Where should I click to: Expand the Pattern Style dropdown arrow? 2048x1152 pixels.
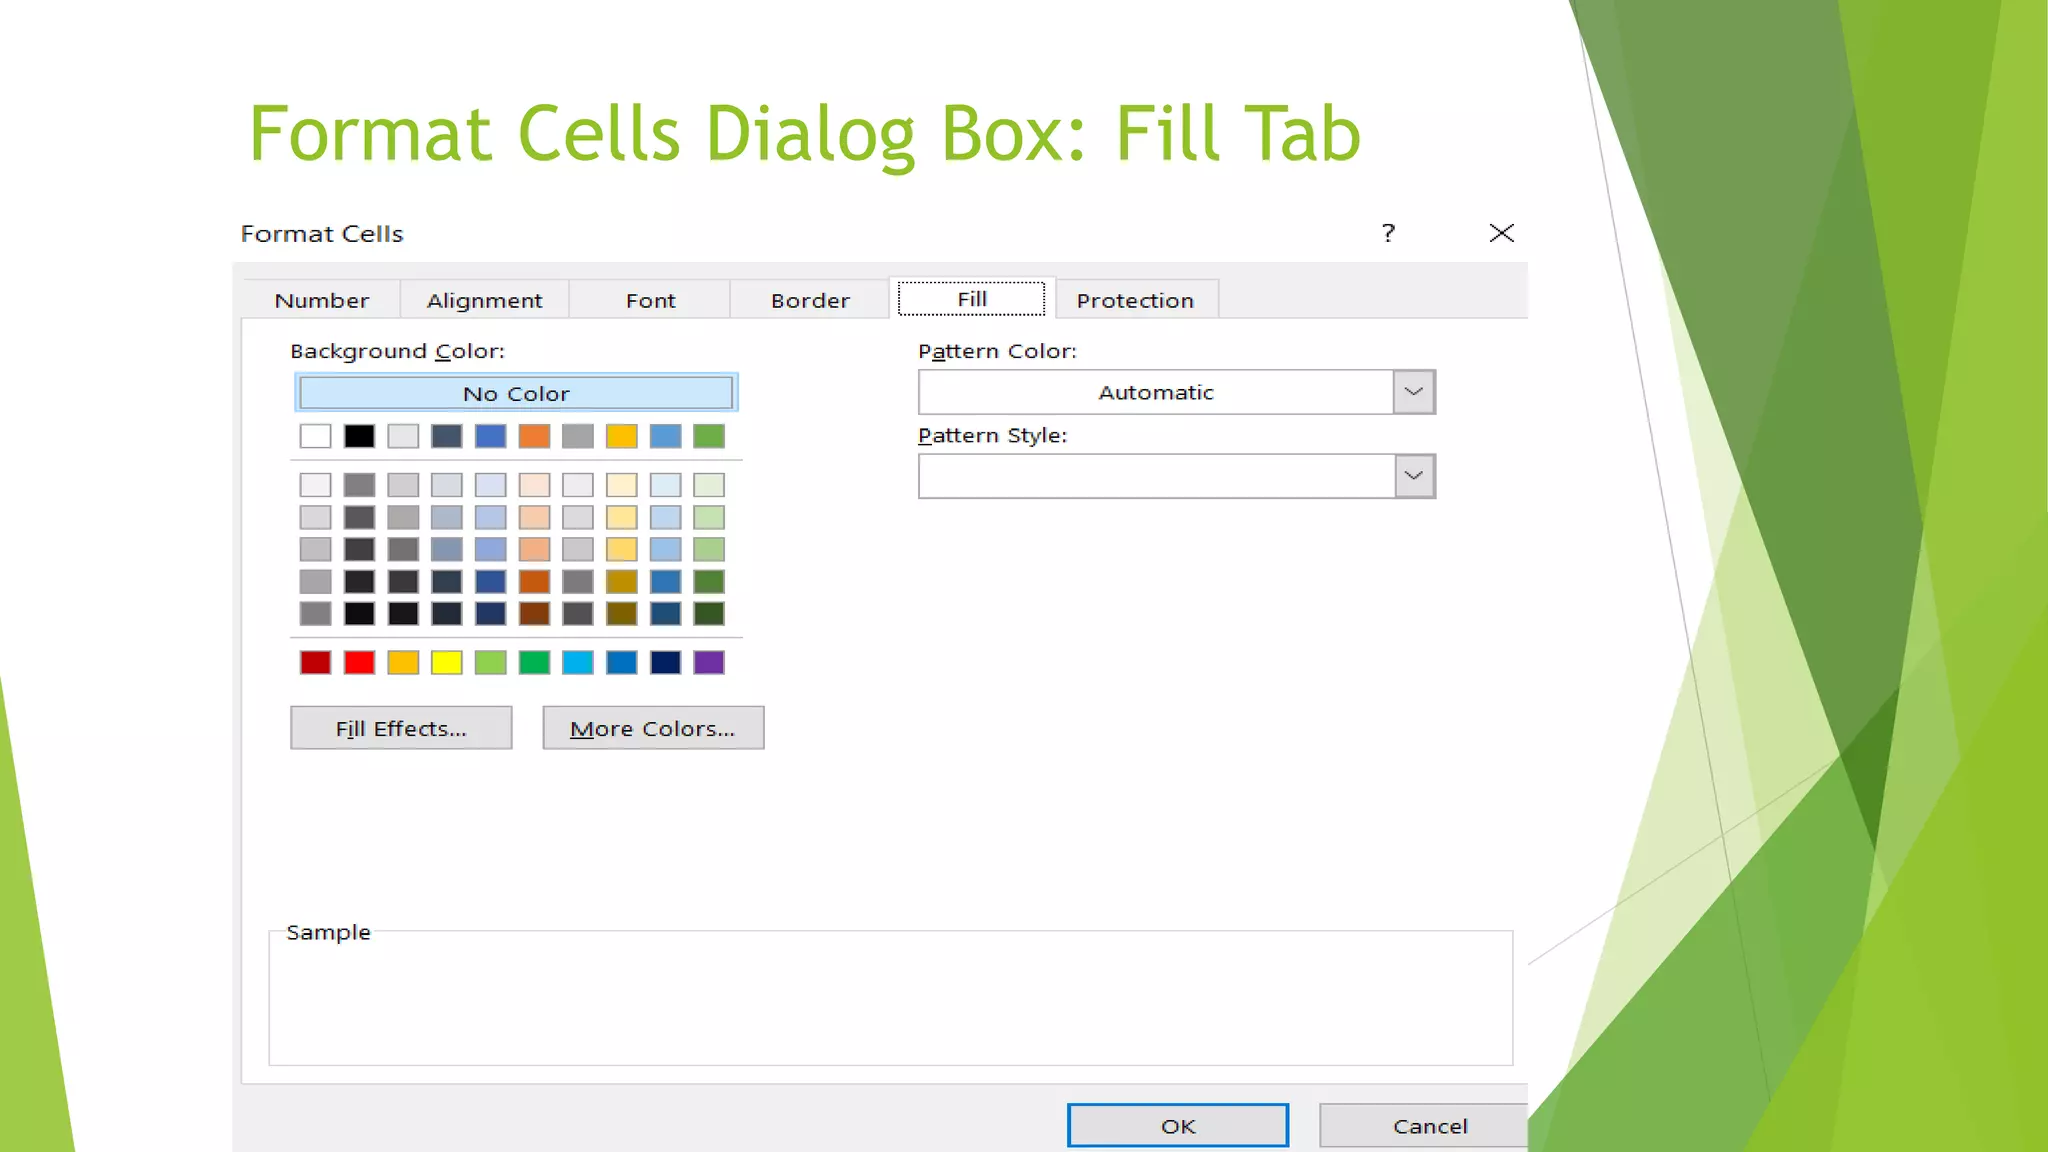(1414, 476)
